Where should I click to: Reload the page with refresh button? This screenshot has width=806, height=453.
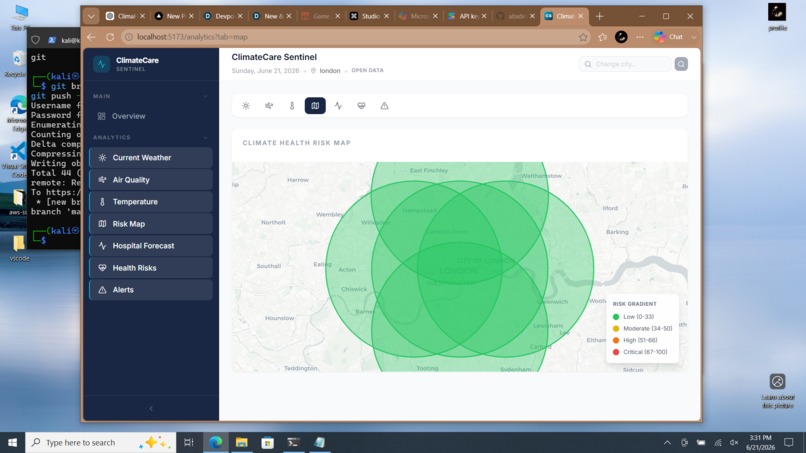(110, 37)
